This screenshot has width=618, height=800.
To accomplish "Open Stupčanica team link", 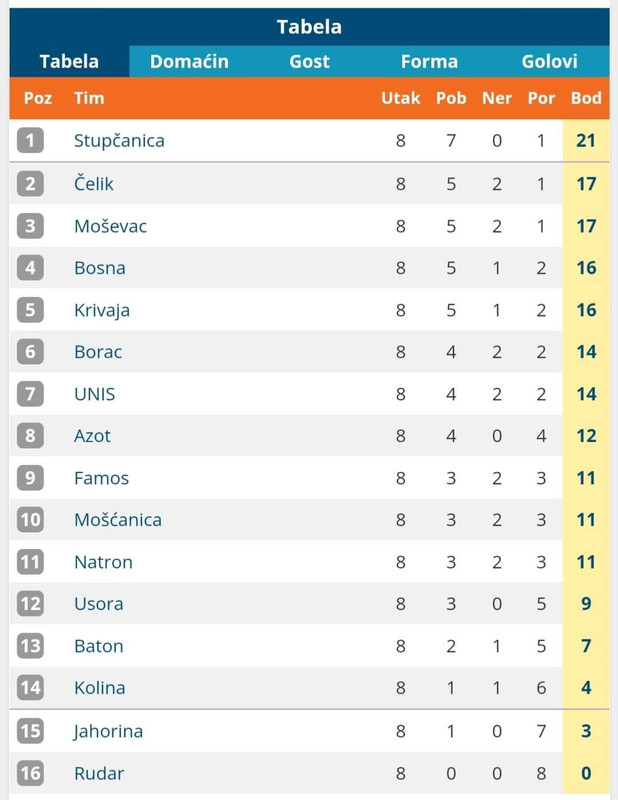I will (x=119, y=141).
